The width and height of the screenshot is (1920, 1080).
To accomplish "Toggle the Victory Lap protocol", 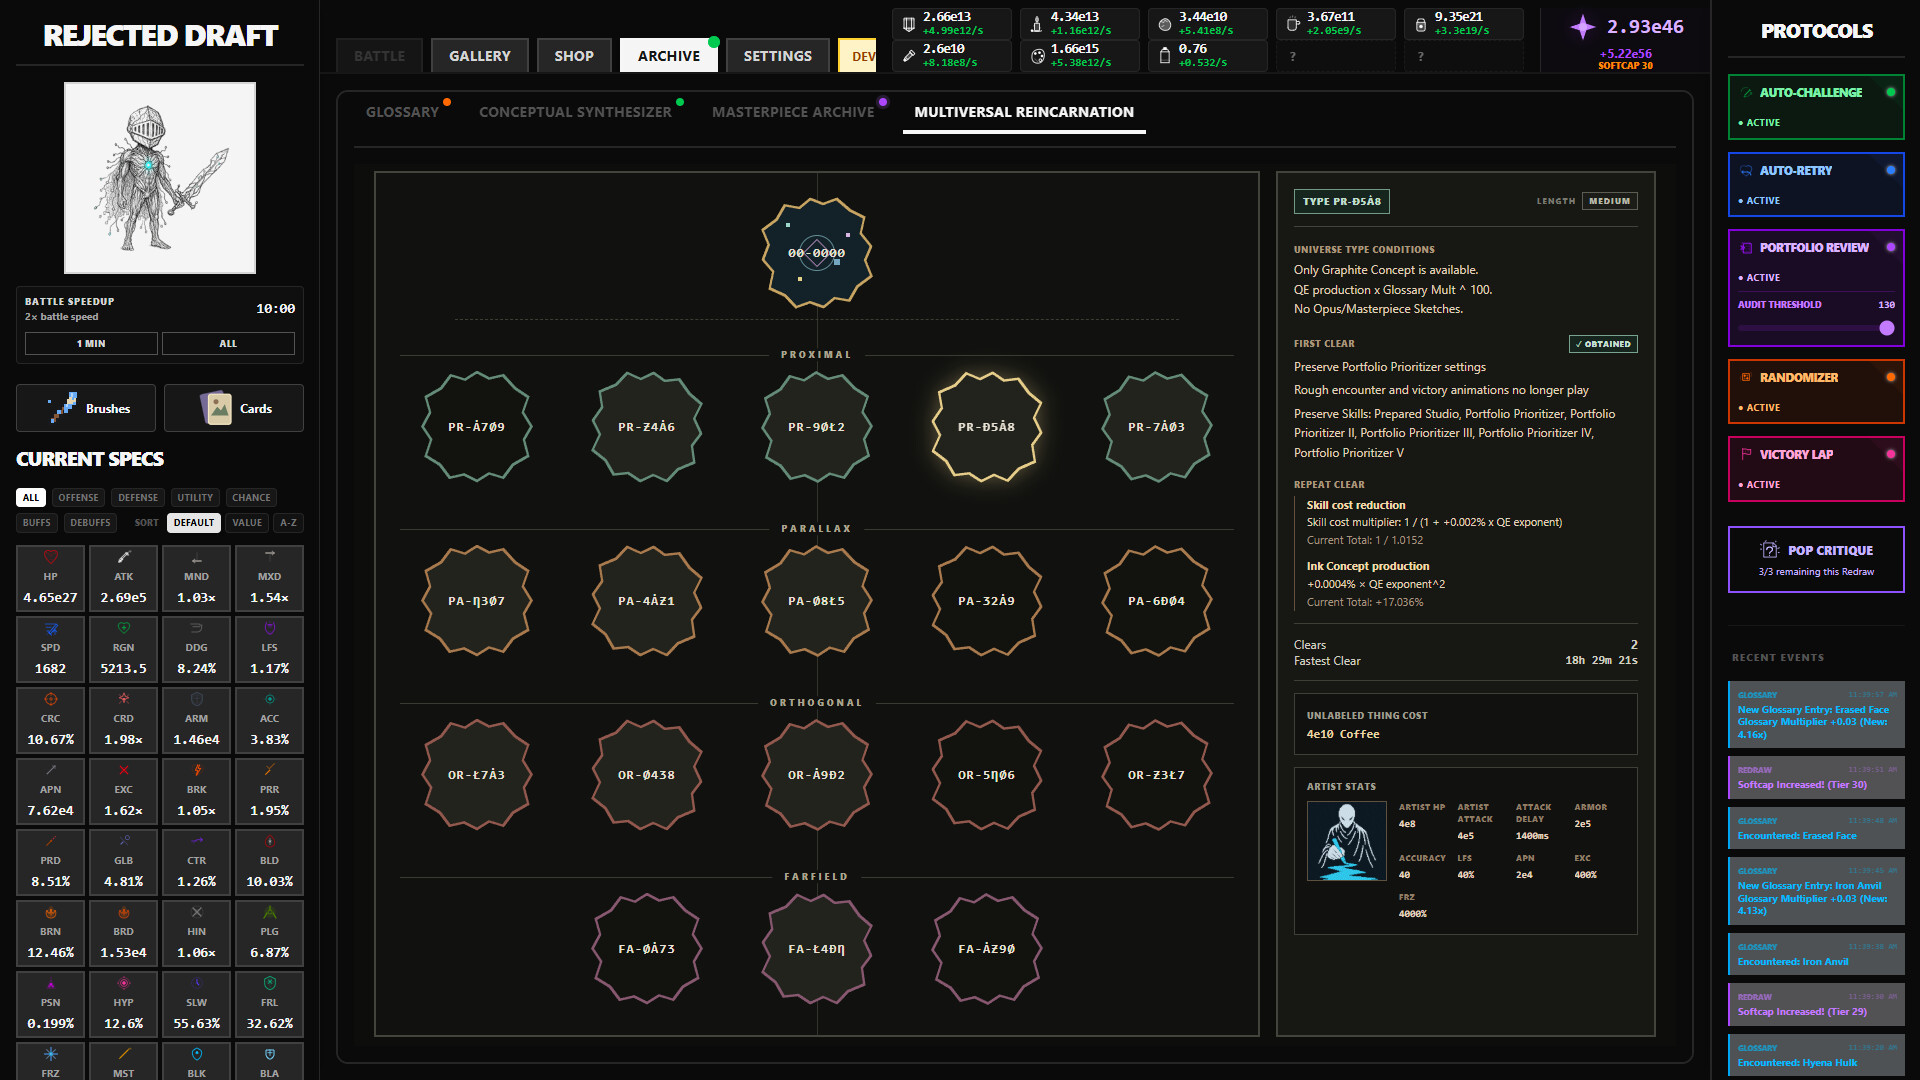I will coord(1816,469).
